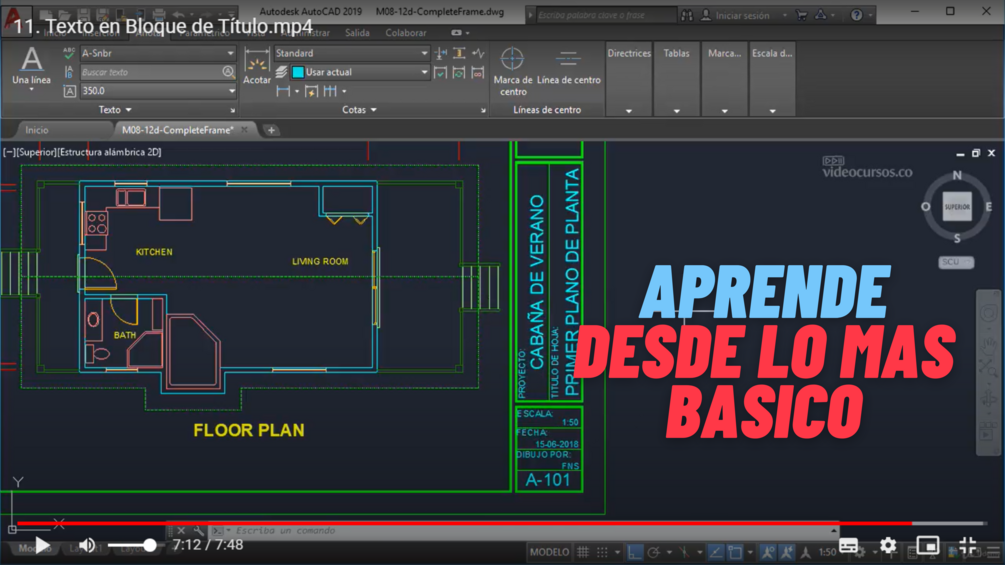Expand the Cotas panel

point(359,110)
